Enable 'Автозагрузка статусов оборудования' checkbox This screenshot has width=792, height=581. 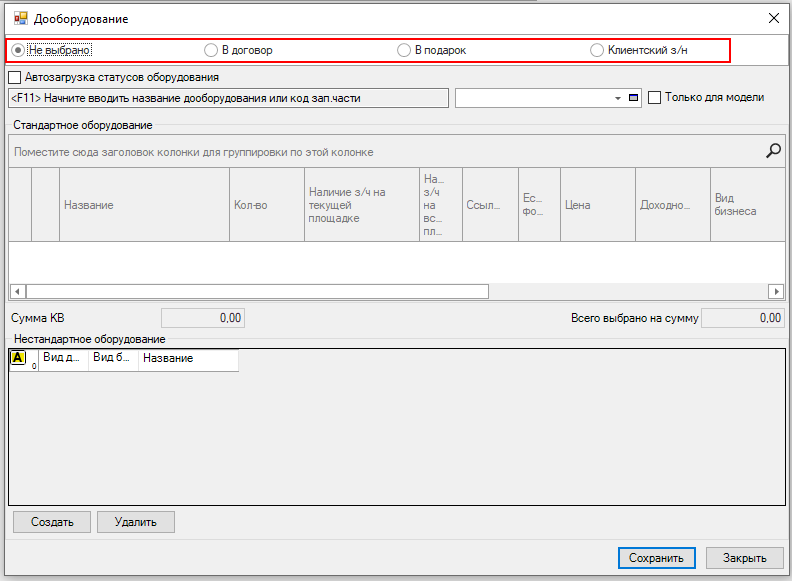15,77
